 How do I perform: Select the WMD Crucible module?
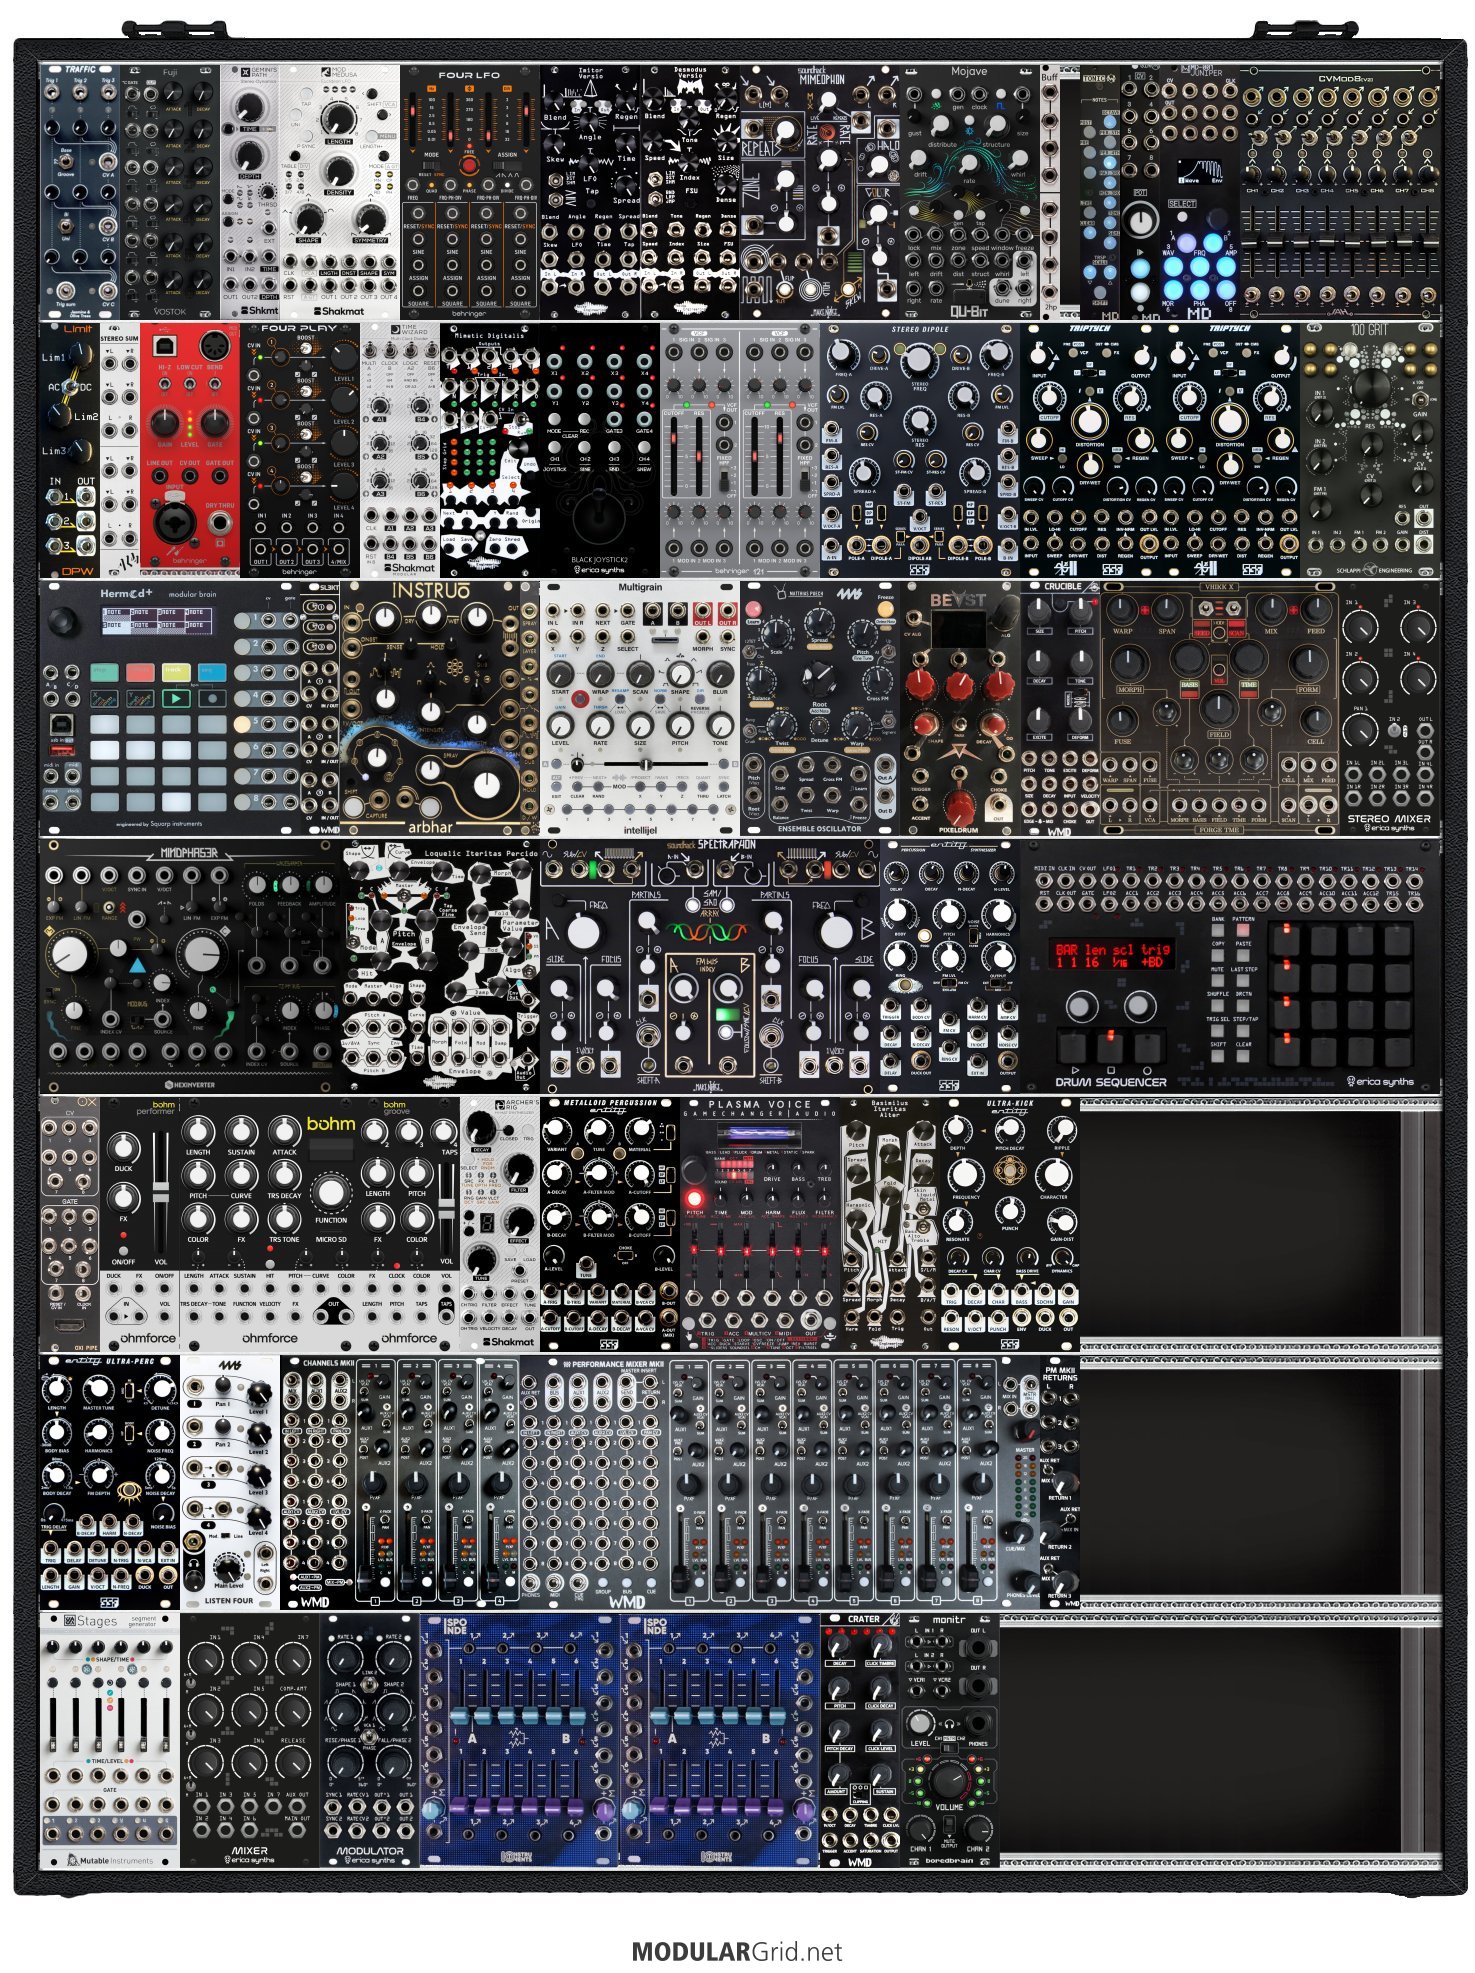[1060, 707]
